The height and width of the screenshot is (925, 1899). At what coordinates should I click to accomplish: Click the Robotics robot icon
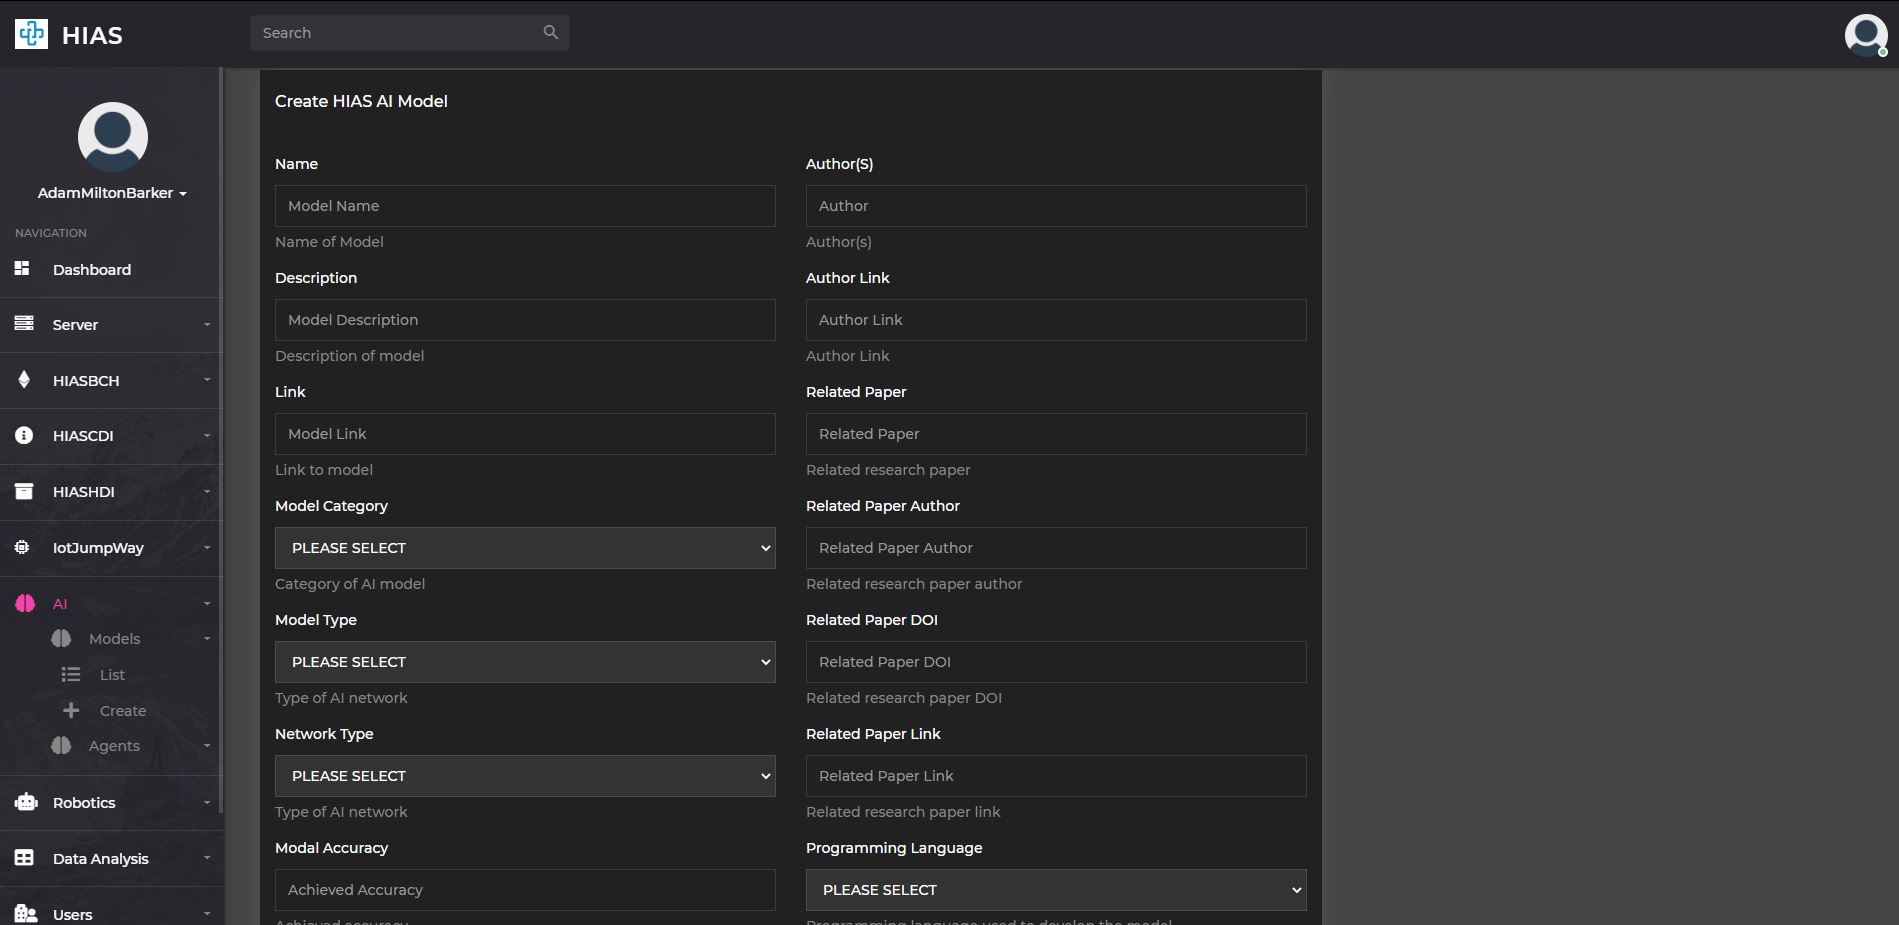[x=26, y=802]
